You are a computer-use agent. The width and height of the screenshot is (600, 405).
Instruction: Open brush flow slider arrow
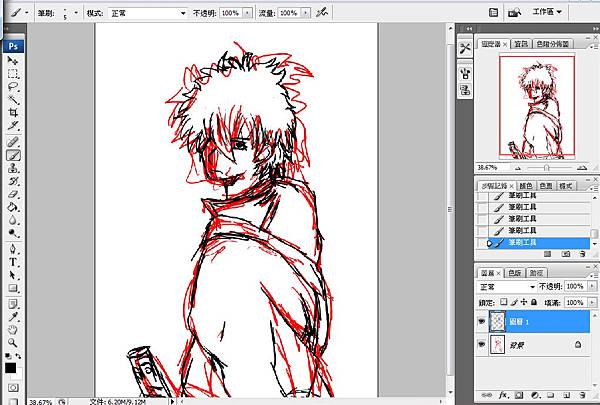click(305, 13)
